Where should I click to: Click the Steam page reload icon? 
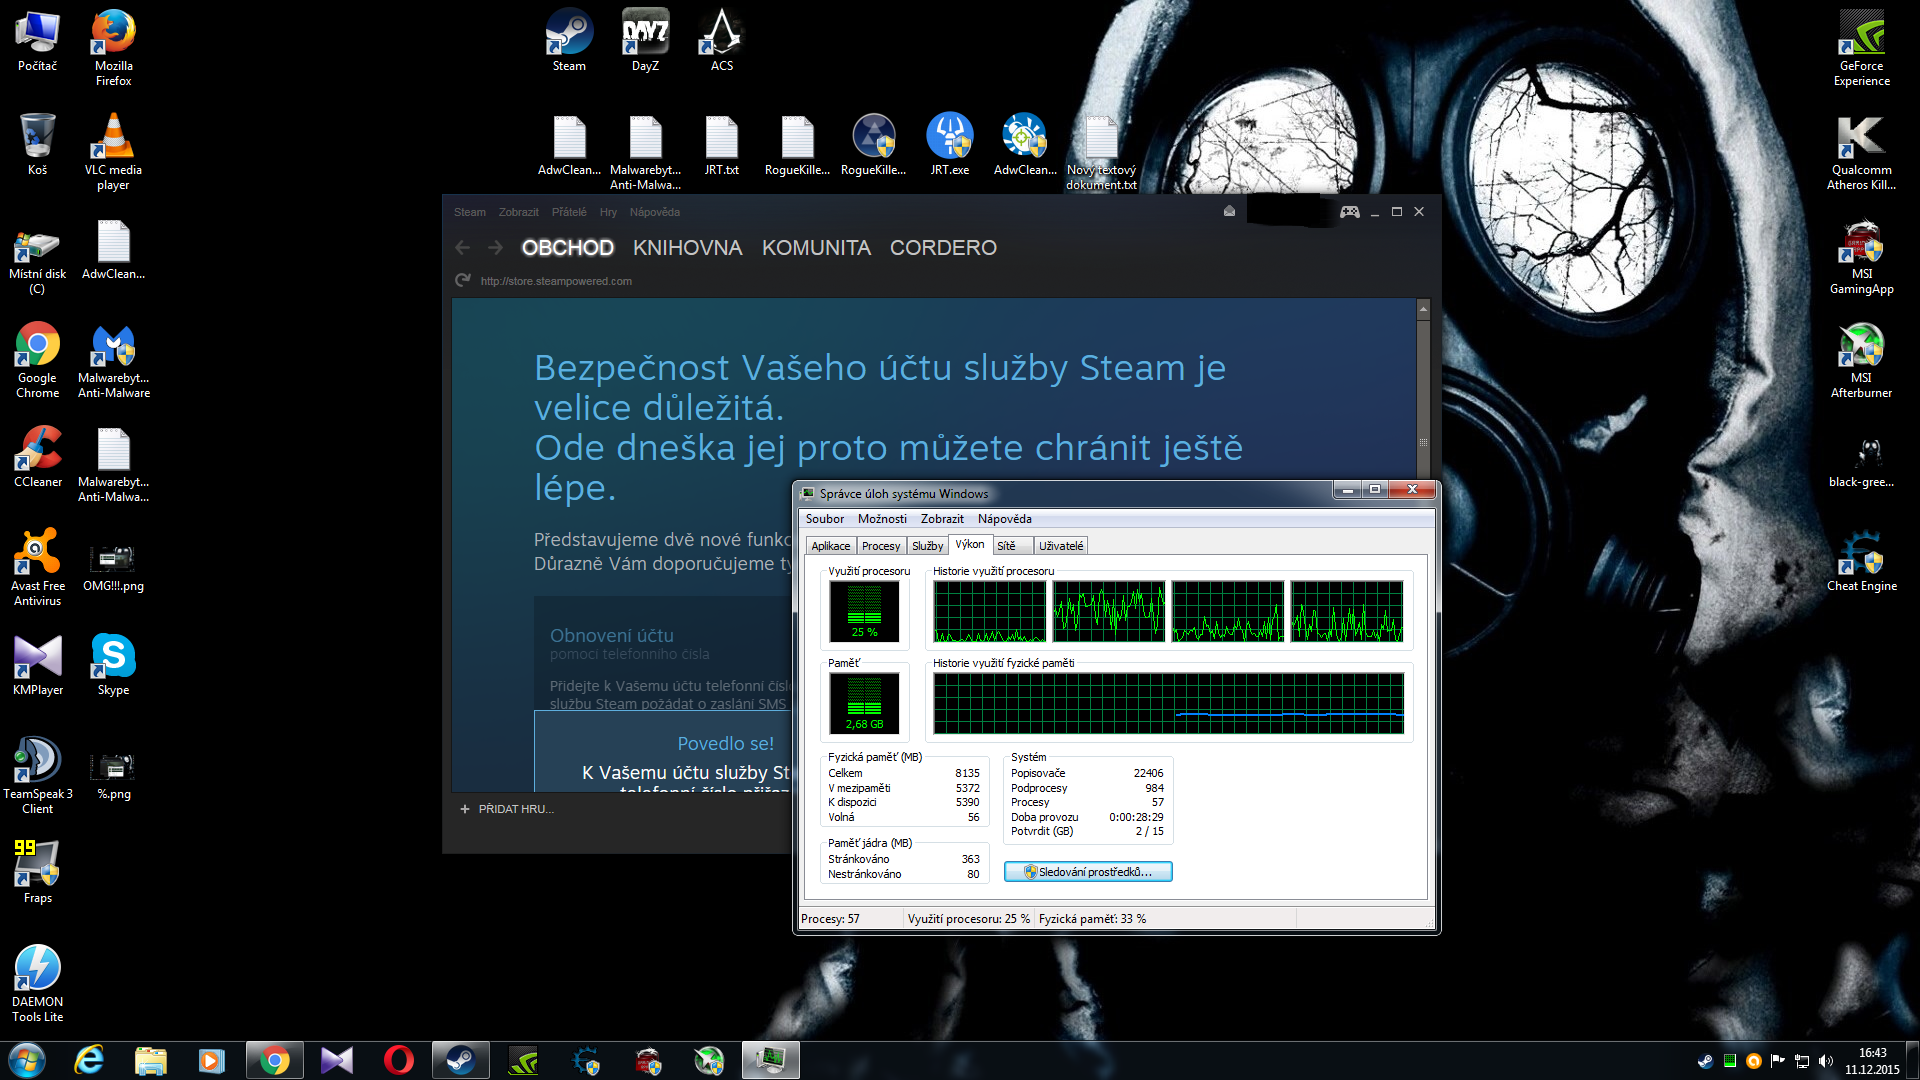[462, 281]
